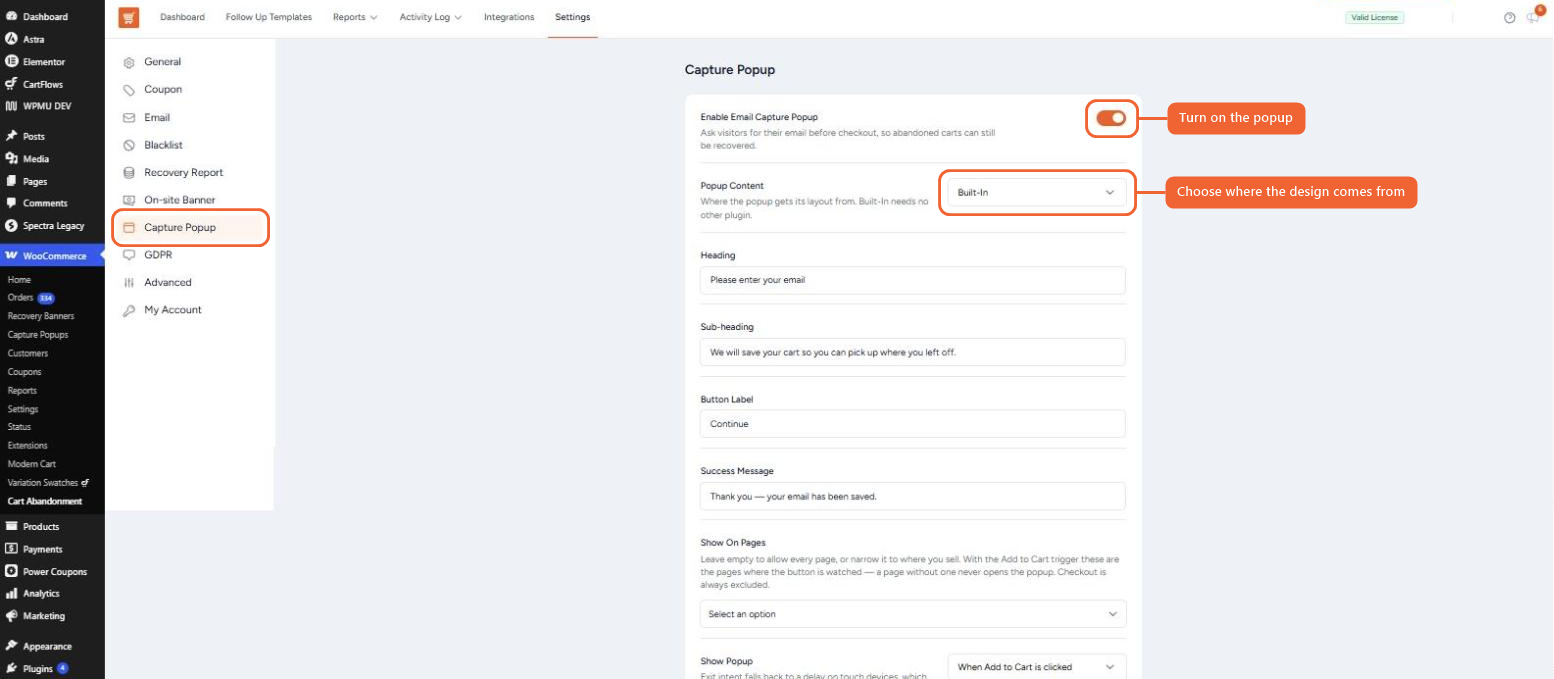Expand the Activity Log menu
Viewport: 1554px width, 679px height.
430,17
